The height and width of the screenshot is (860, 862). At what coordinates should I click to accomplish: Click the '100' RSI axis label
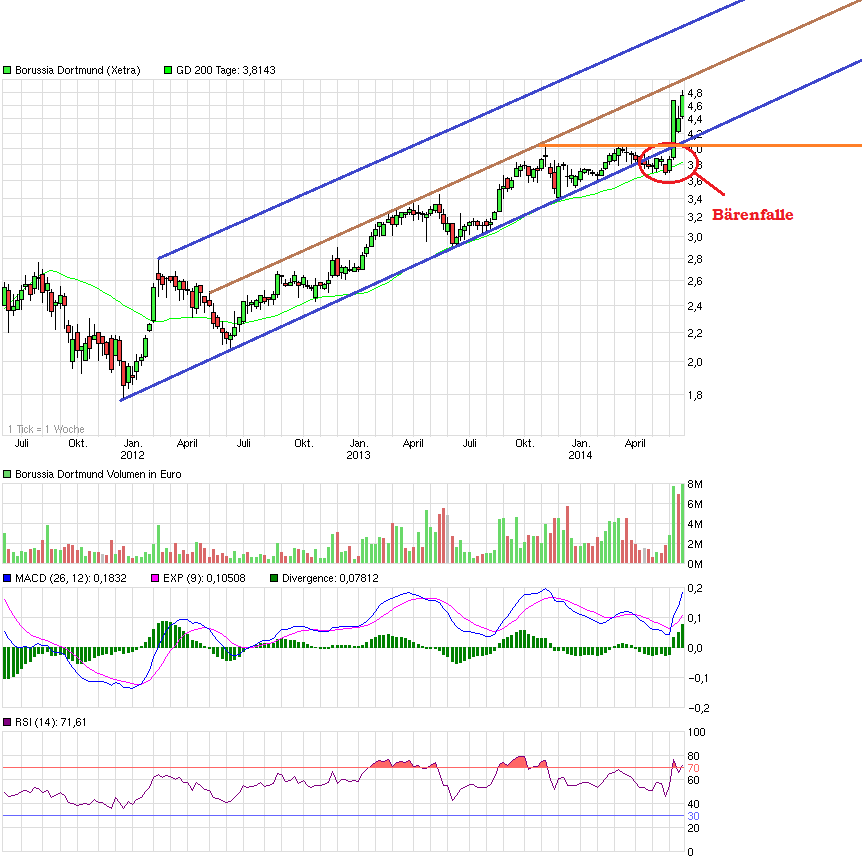697,732
